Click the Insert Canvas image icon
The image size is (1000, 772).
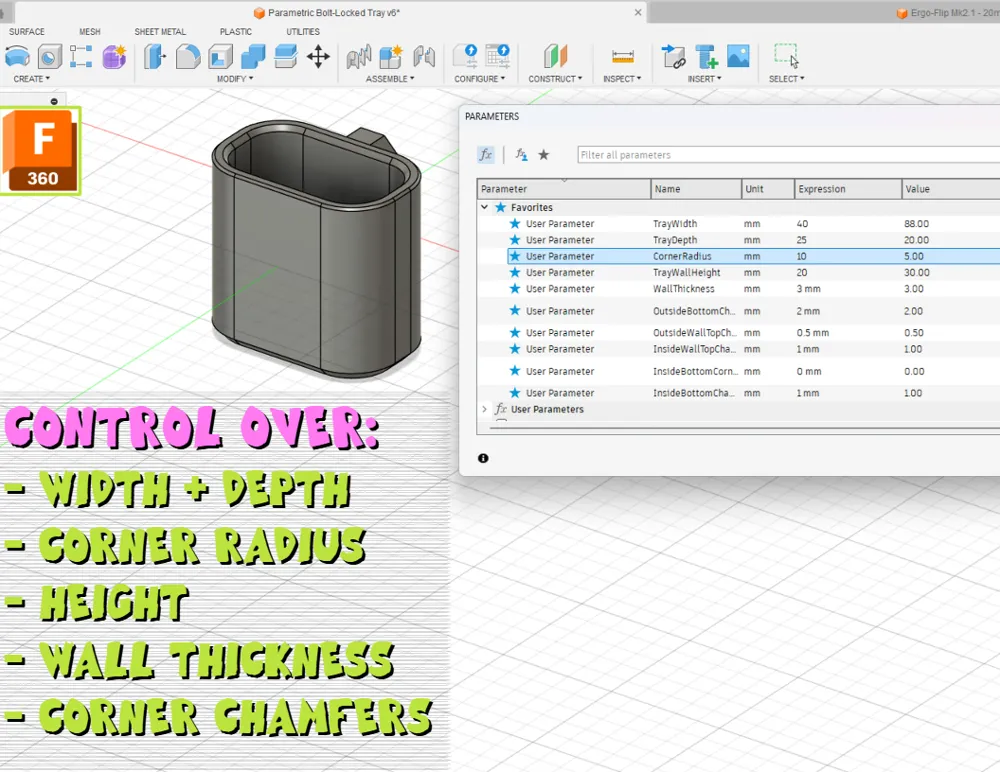pyautogui.click(x=739, y=56)
